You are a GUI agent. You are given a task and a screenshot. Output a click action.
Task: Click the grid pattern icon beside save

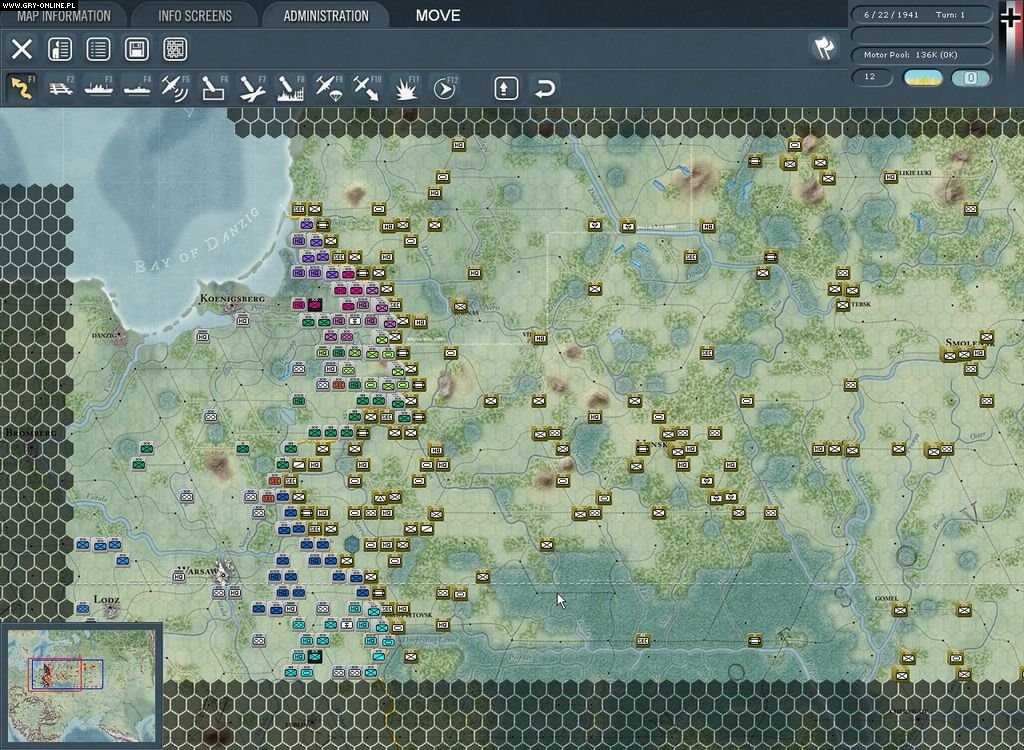click(175, 49)
